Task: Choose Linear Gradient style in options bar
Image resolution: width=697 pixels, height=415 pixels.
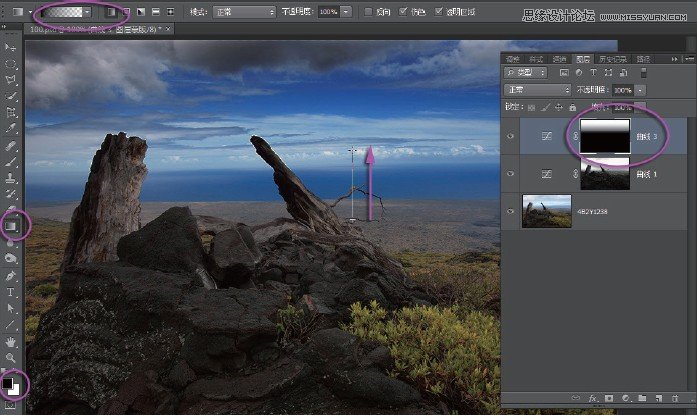Action: (112, 12)
